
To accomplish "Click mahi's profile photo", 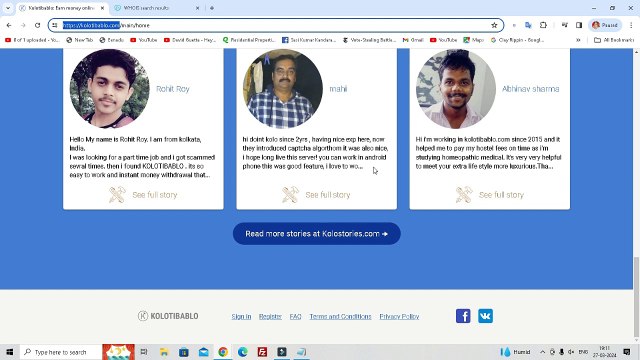I will [282, 89].
